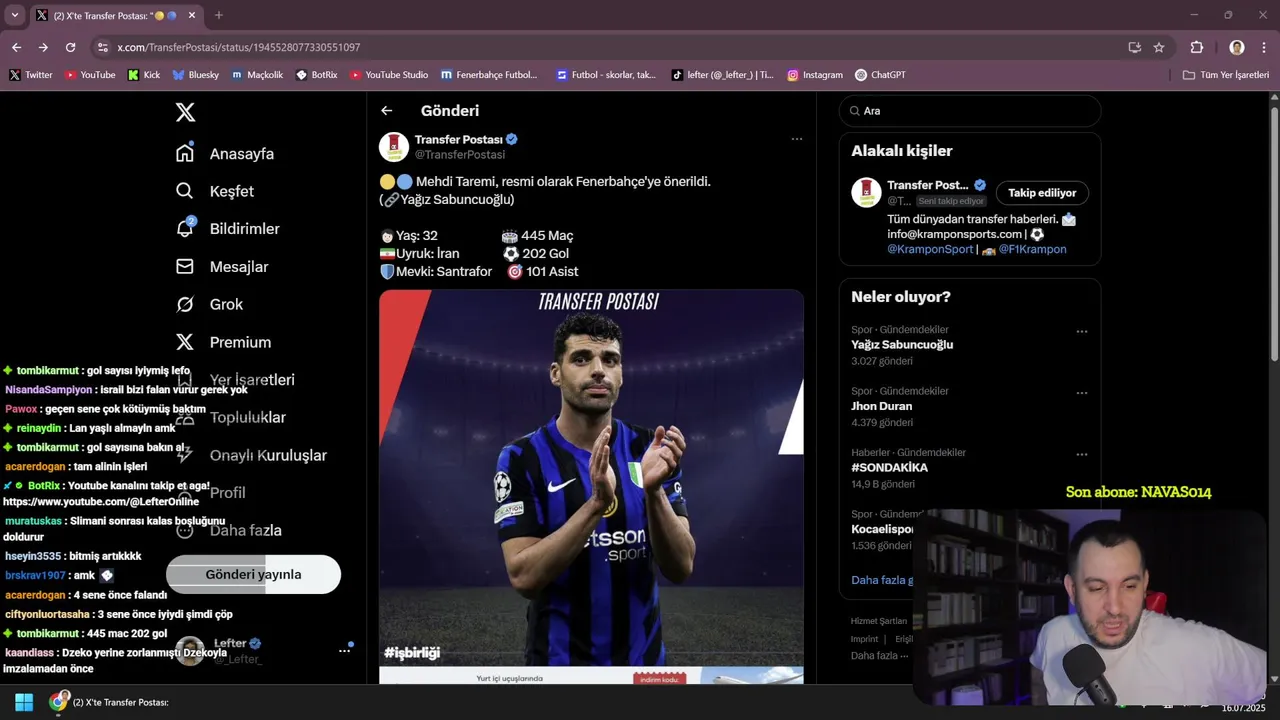
Task: Bookmark this page with star icon
Action: (x=1159, y=47)
